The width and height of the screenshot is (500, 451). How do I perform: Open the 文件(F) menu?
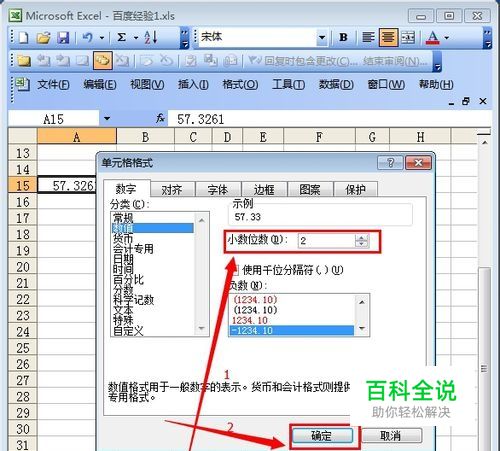pyautogui.click(x=53, y=85)
